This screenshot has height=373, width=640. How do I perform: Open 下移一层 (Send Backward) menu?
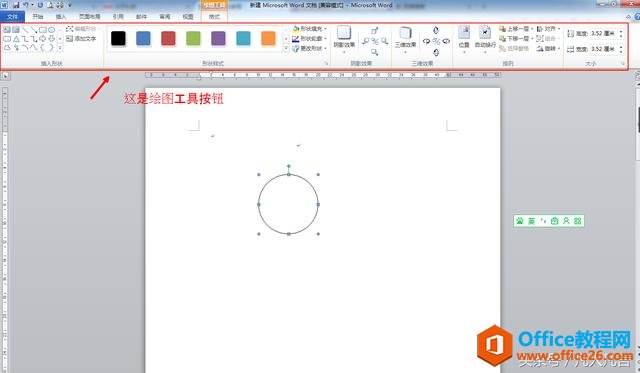pyautogui.click(x=516, y=38)
